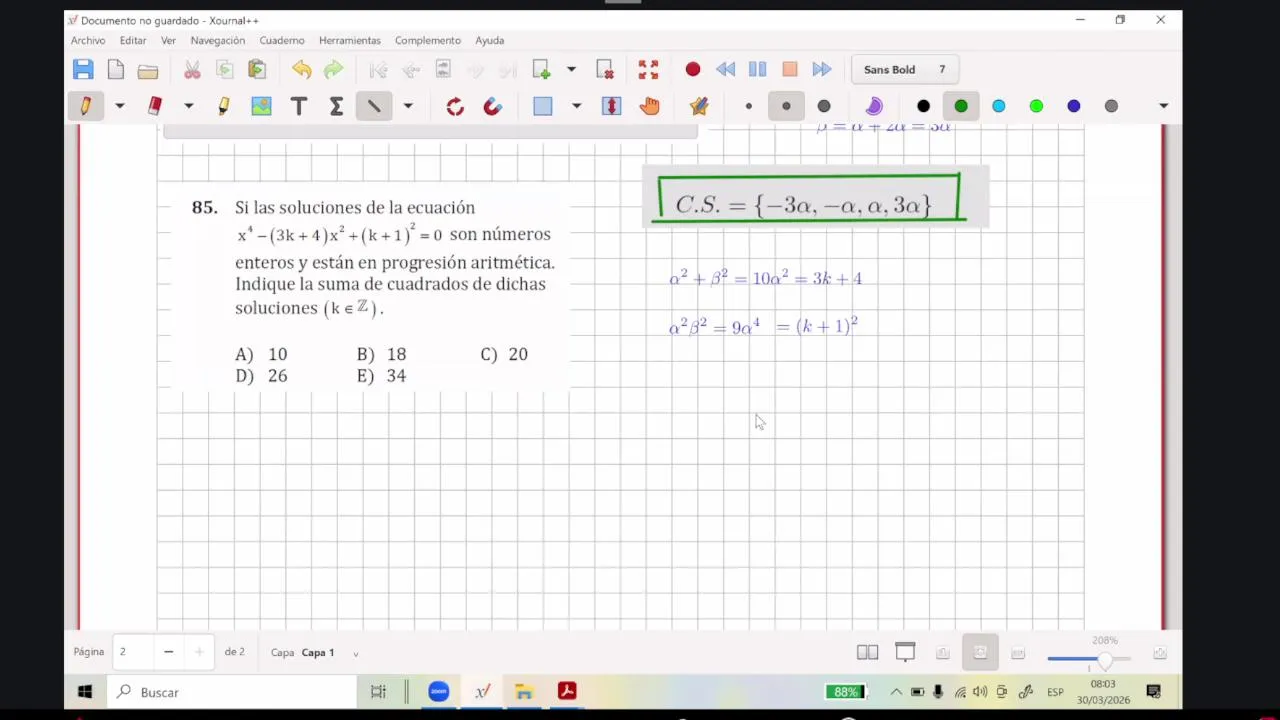
Task: Open the Cuaderno menu
Action: point(282,40)
